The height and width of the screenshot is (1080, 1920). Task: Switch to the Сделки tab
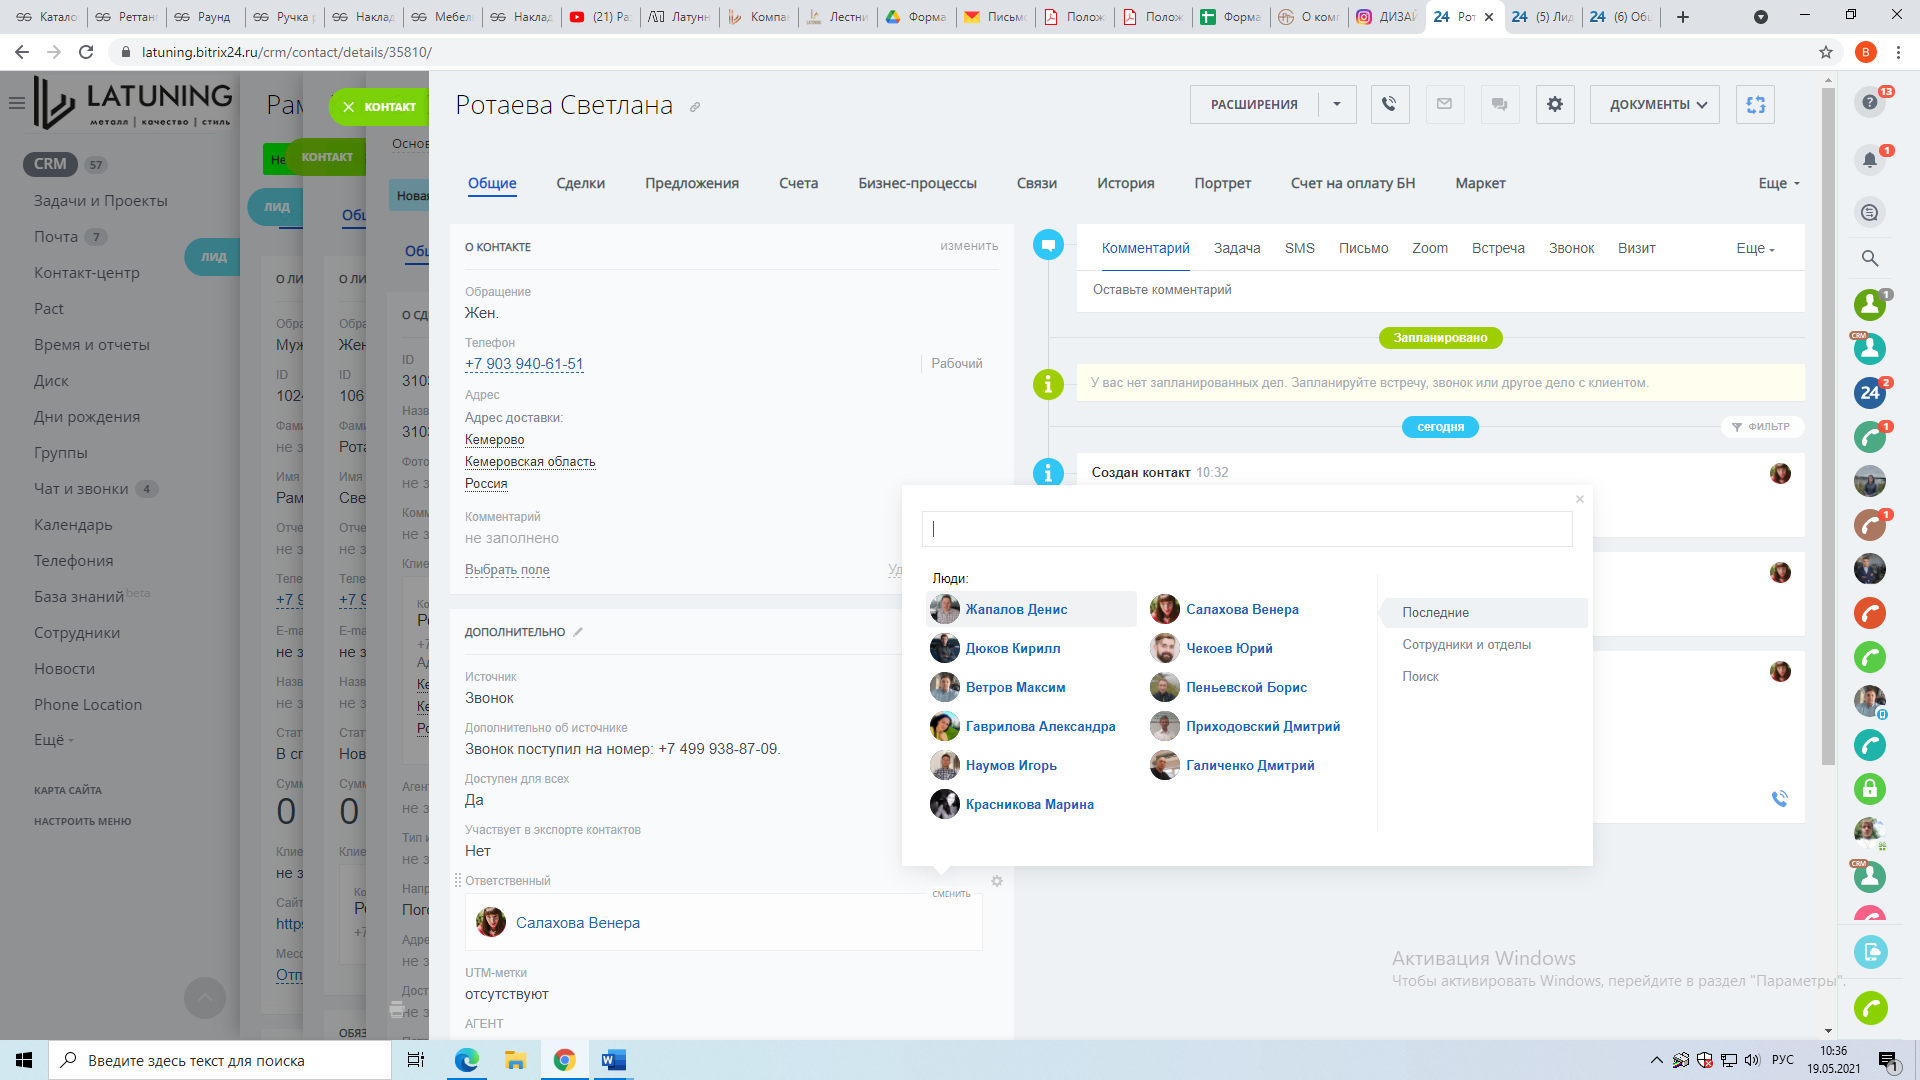[x=580, y=183]
